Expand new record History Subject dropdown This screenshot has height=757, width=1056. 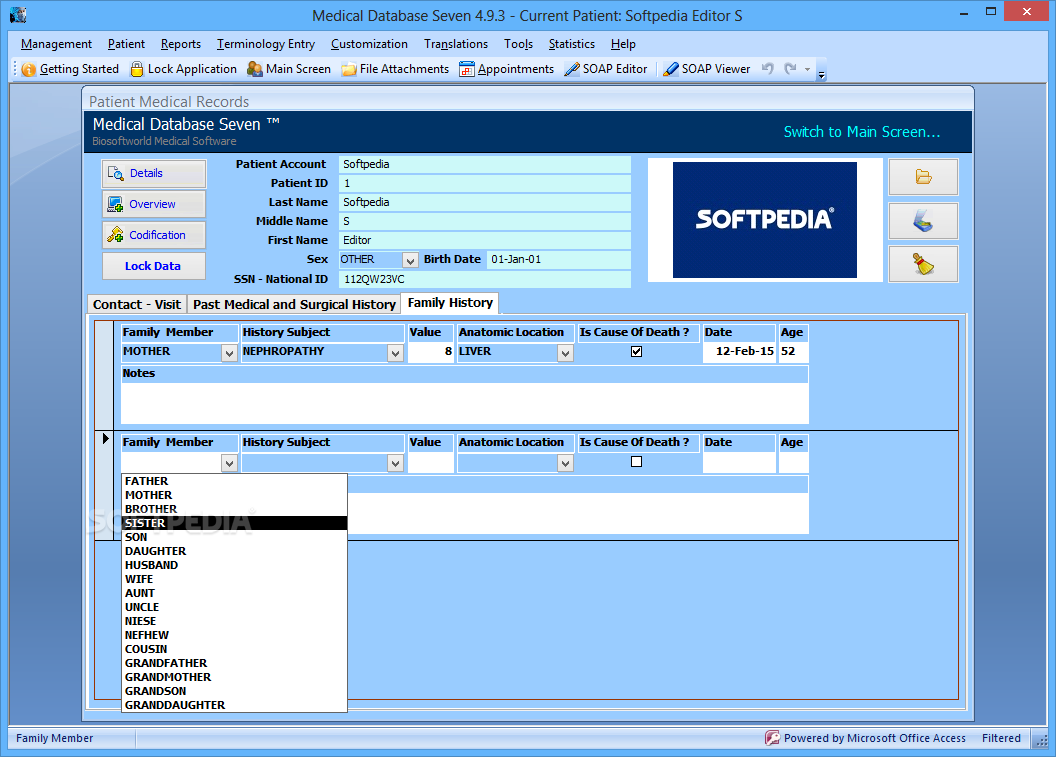[395, 463]
